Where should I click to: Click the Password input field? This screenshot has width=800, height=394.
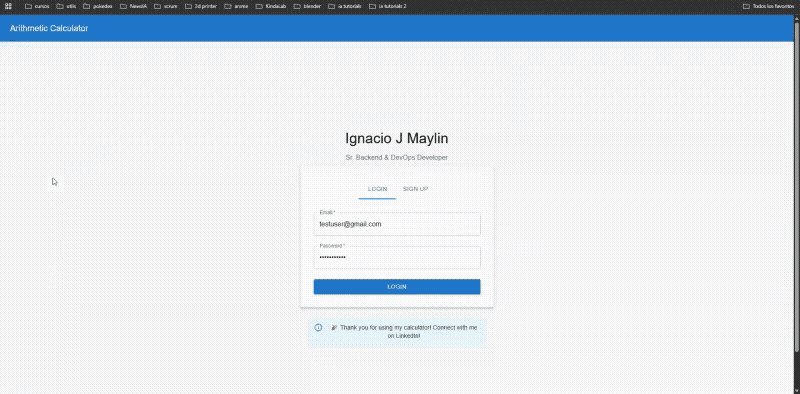coord(397,257)
